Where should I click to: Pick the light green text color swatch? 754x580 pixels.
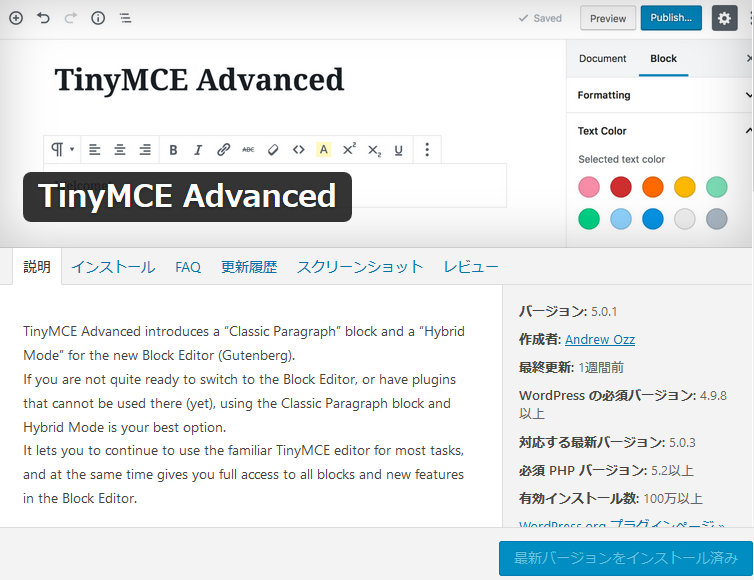tap(716, 187)
